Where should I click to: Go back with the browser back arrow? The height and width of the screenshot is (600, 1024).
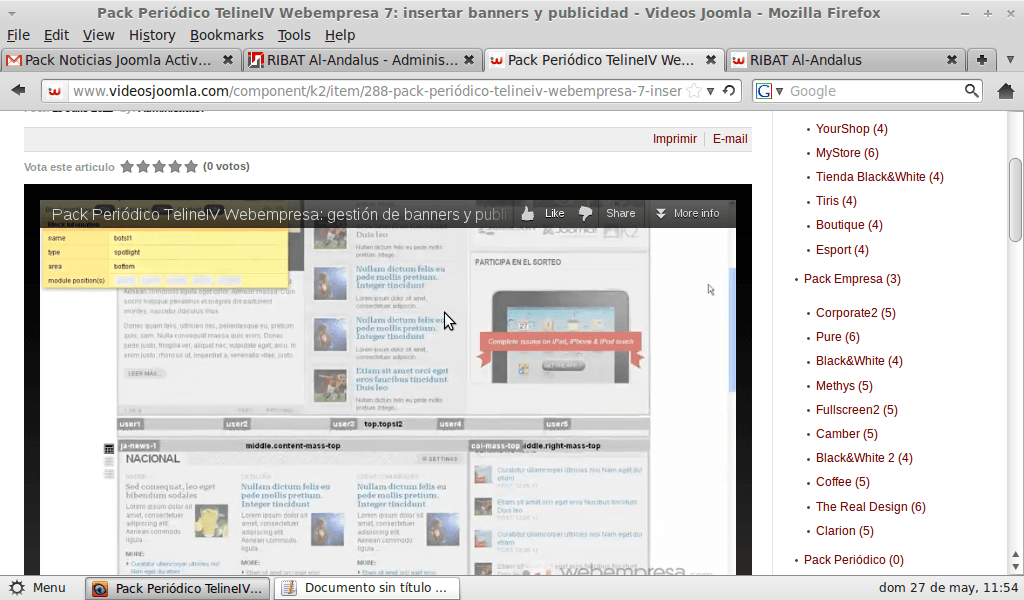coord(18,91)
